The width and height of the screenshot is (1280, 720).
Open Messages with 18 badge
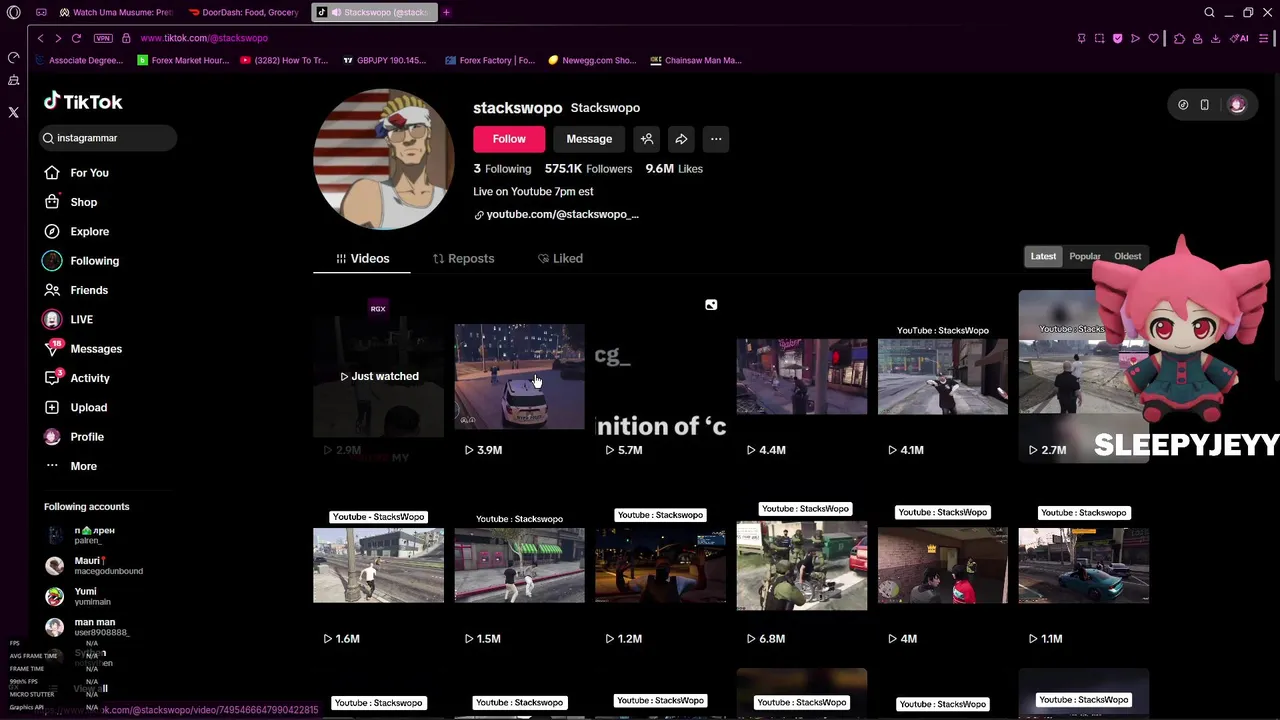coord(83,349)
